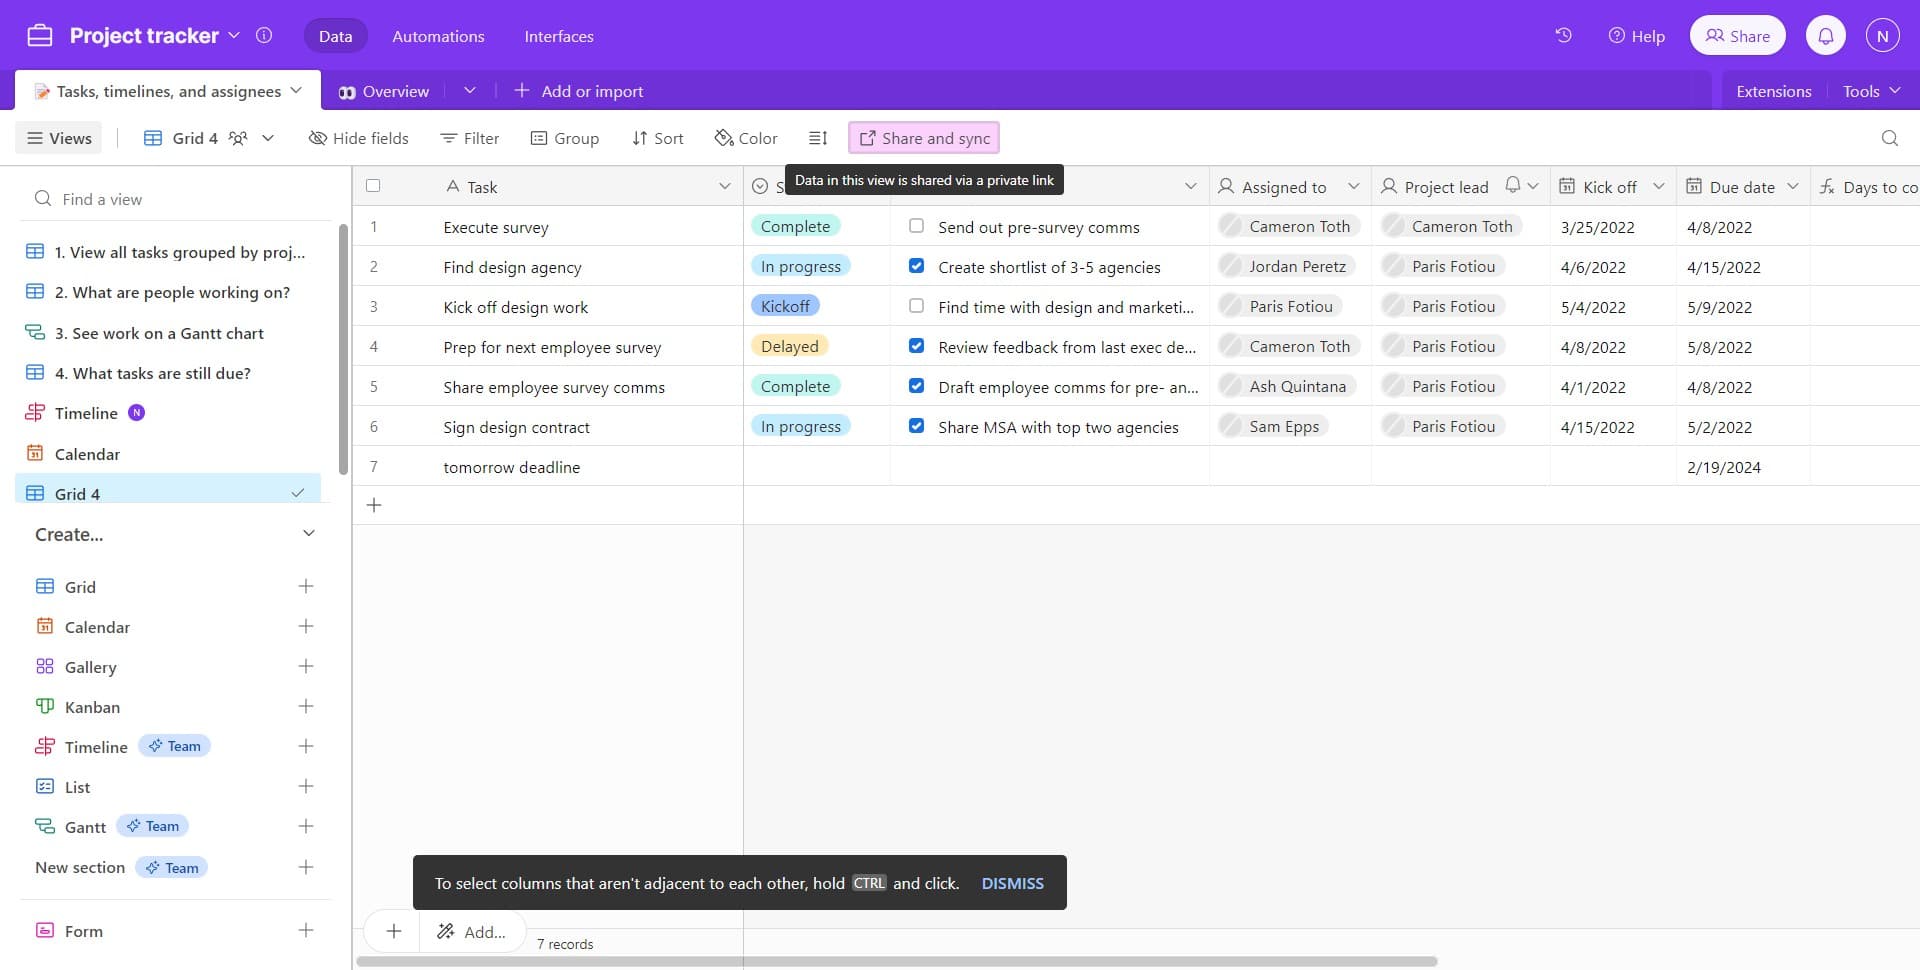Image resolution: width=1920 pixels, height=970 pixels.
Task: Open the Overview table tab
Action: click(385, 91)
